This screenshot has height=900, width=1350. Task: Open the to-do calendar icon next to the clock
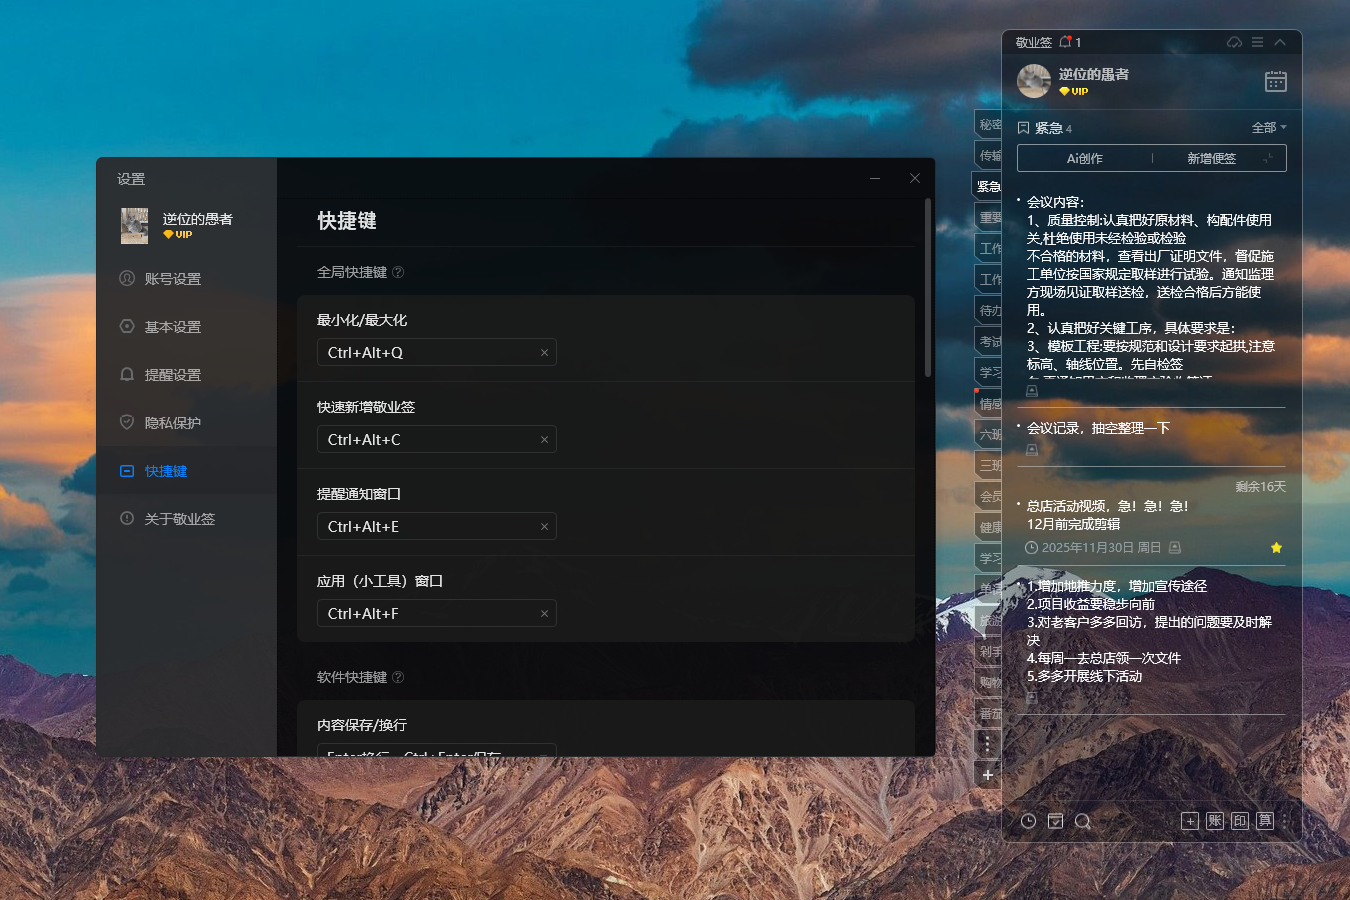[x=1055, y=820]
